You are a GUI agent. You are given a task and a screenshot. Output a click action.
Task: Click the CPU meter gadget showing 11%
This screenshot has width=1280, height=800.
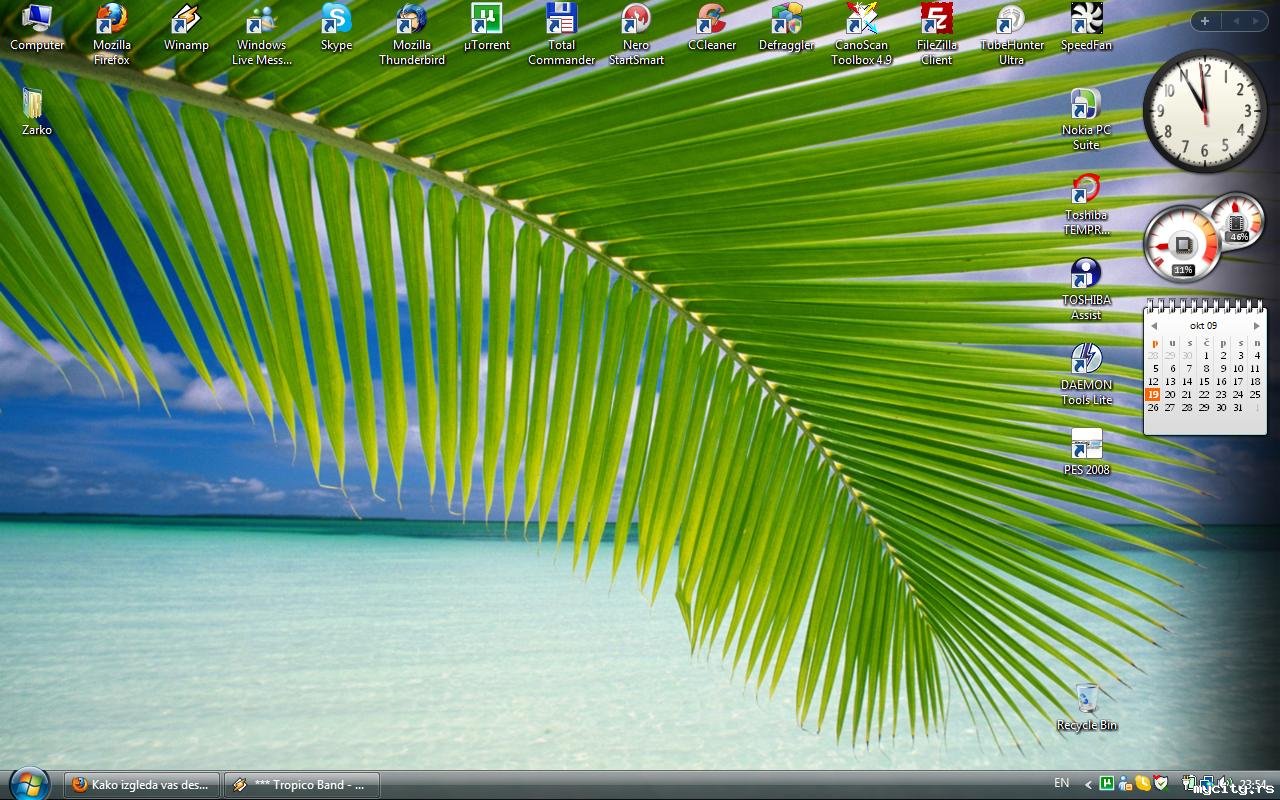[1183, 245]
